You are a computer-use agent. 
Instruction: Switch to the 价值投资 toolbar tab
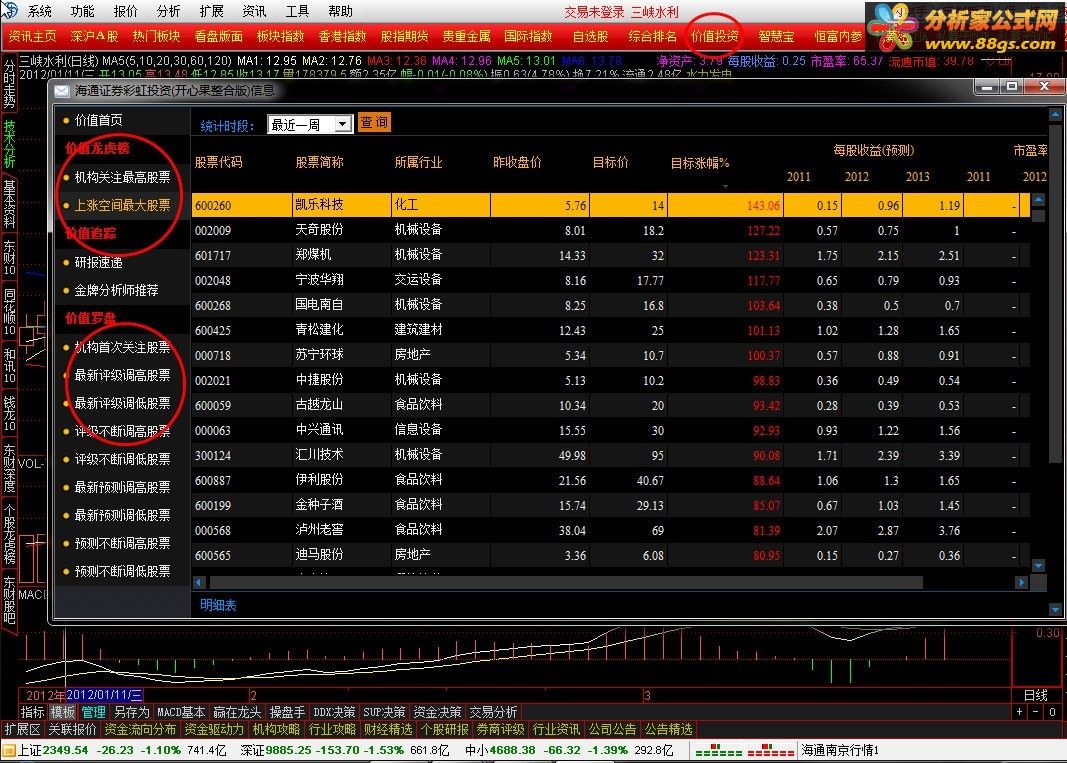tap(715, 36)
